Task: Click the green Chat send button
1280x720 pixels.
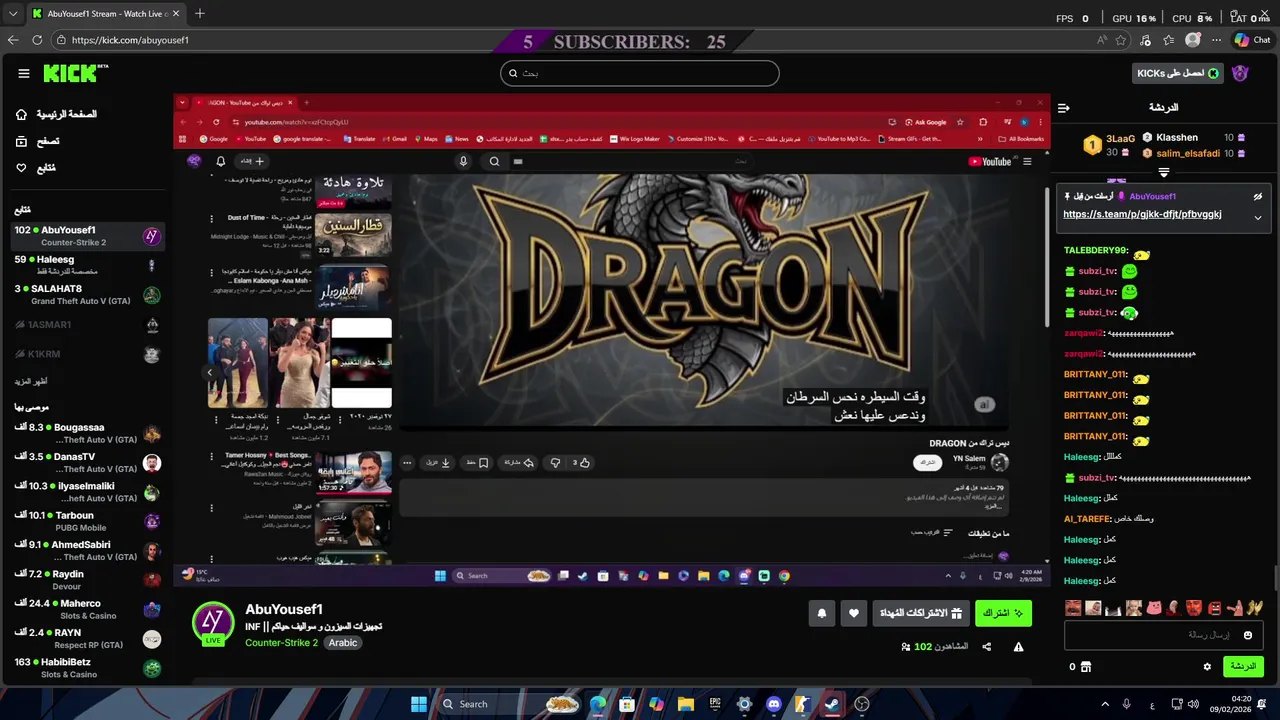Action: click(x=1243, y=666)
